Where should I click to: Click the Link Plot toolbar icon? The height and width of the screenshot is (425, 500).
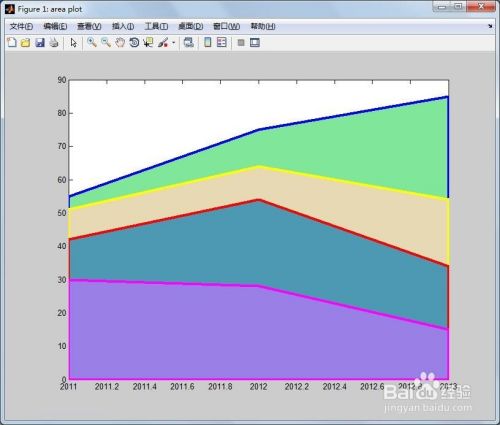[189, 42]
